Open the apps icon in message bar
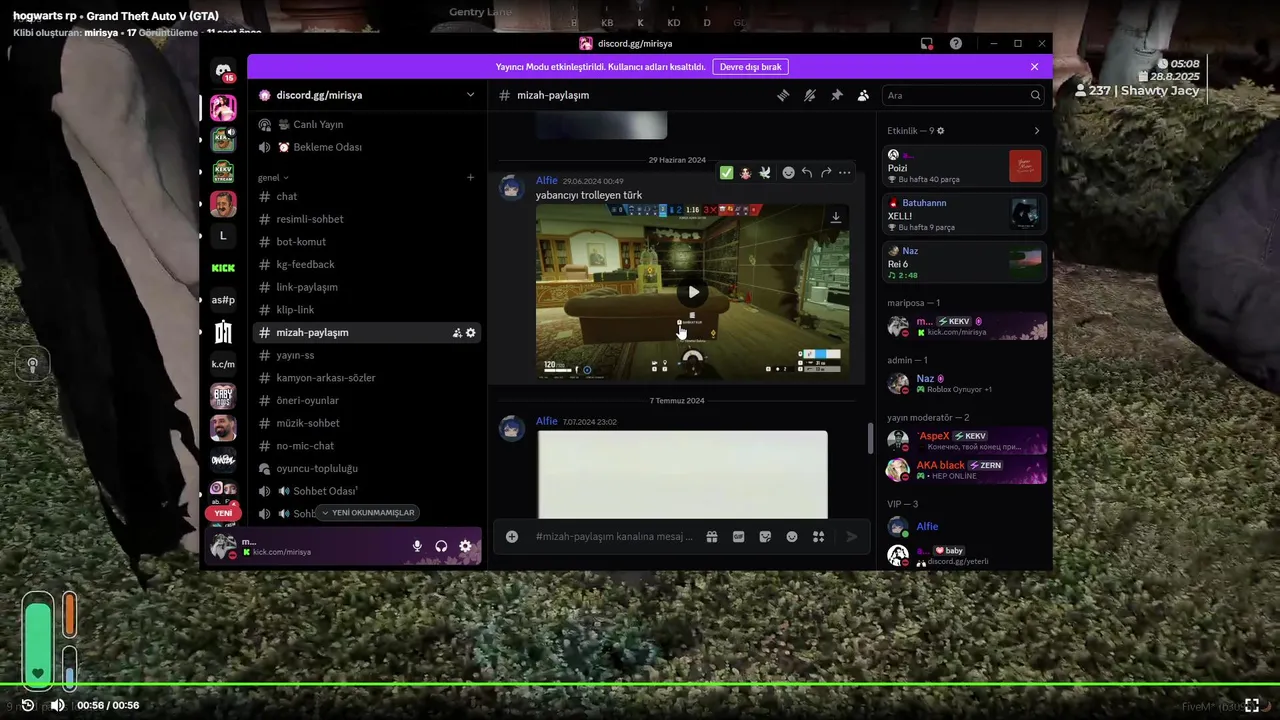The height and width of the screenshot is (720, 1280). pos(818,536)
